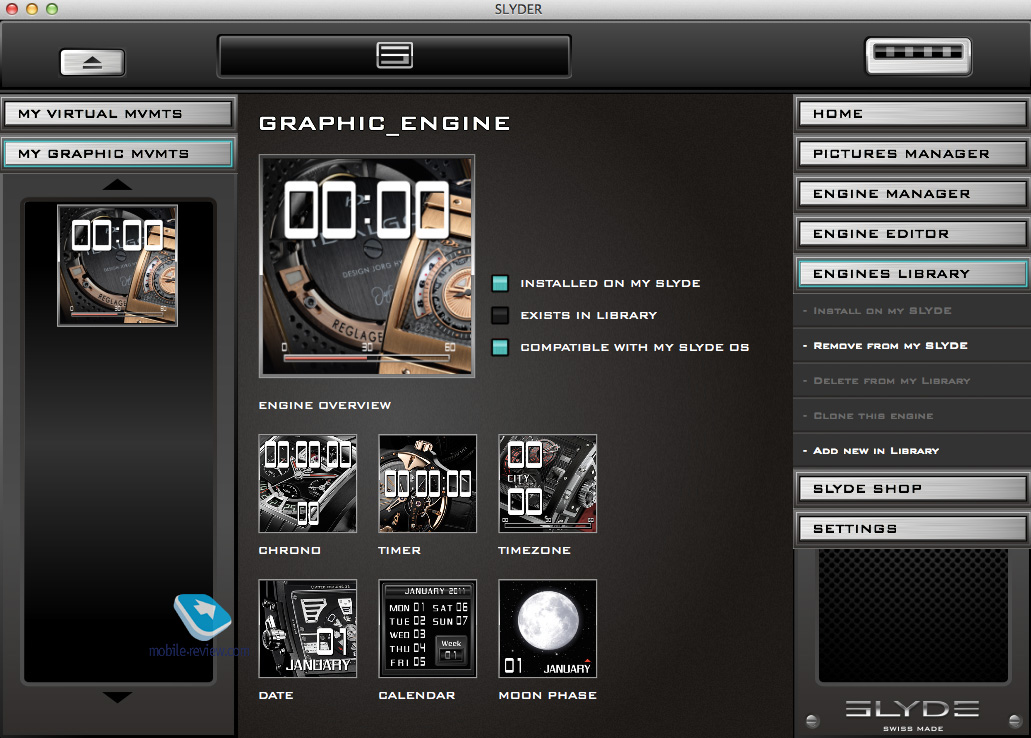1031x738 pixels.
Task: Toggle Exists In Library indicator
Action: click(x=500, y=315)
